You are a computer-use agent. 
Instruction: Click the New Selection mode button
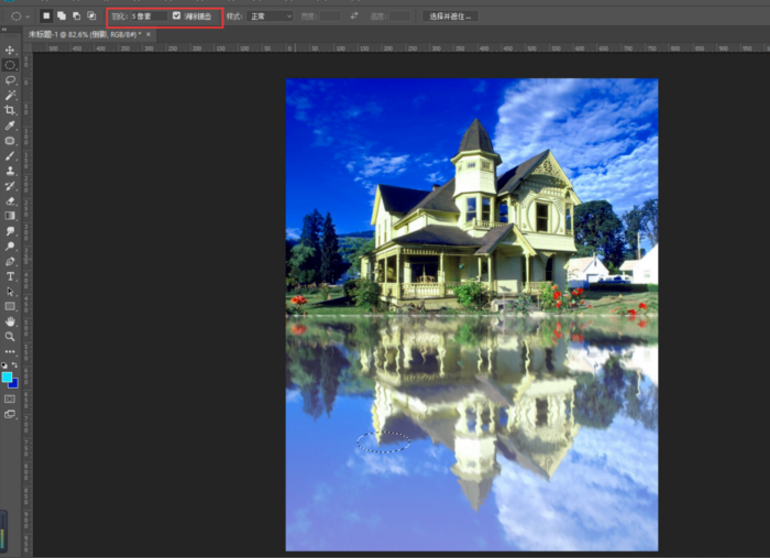tap(46, 16)
